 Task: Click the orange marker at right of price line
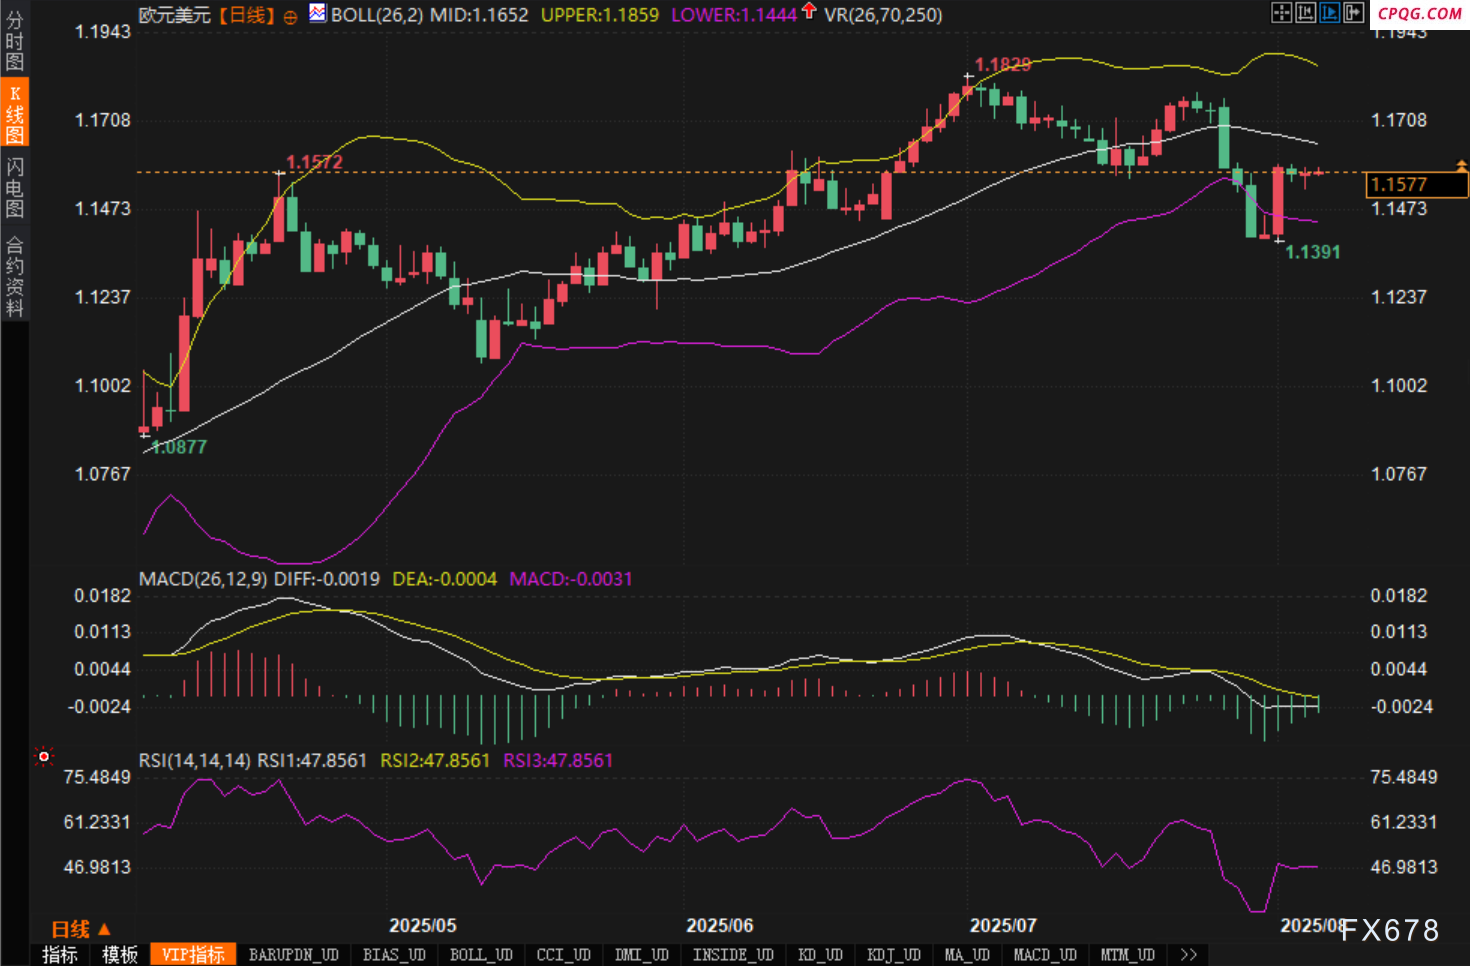tap(1461, 164)
